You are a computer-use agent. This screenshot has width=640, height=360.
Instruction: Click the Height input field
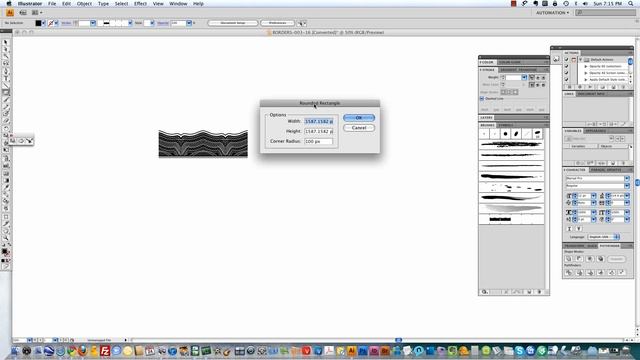pos(319,131)
